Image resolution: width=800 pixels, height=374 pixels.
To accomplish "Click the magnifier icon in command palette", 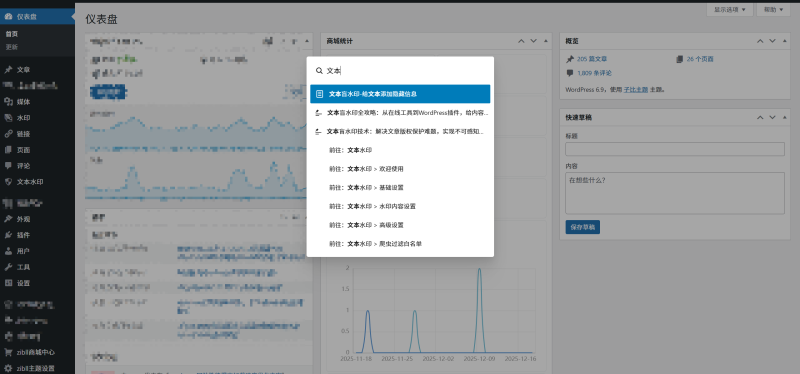I will coord(319,71).
